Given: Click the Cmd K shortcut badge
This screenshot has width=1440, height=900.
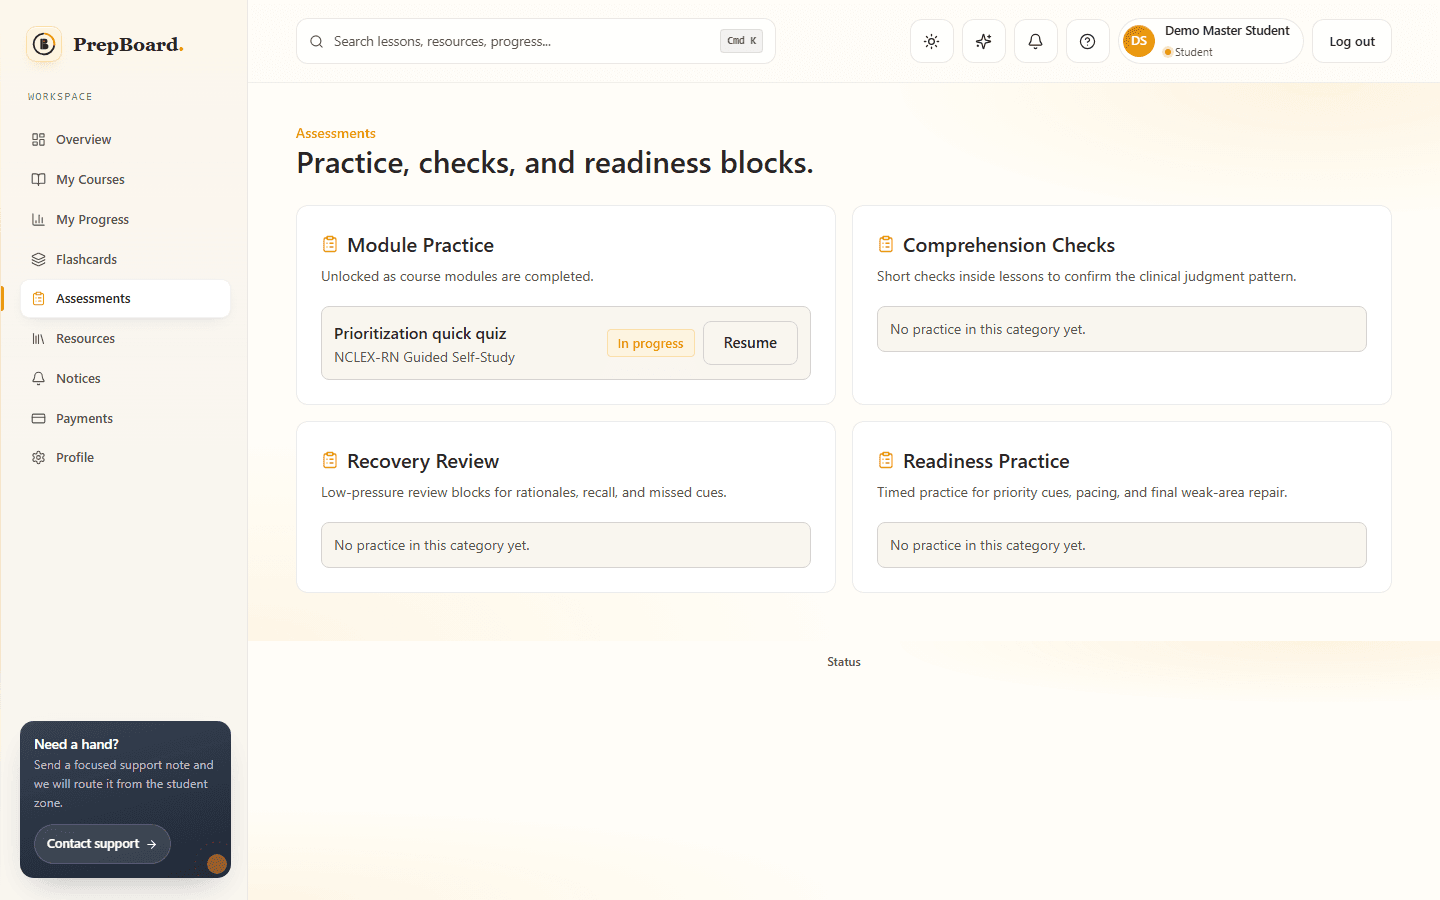Looking at the screenshot, I should point(741,41).
